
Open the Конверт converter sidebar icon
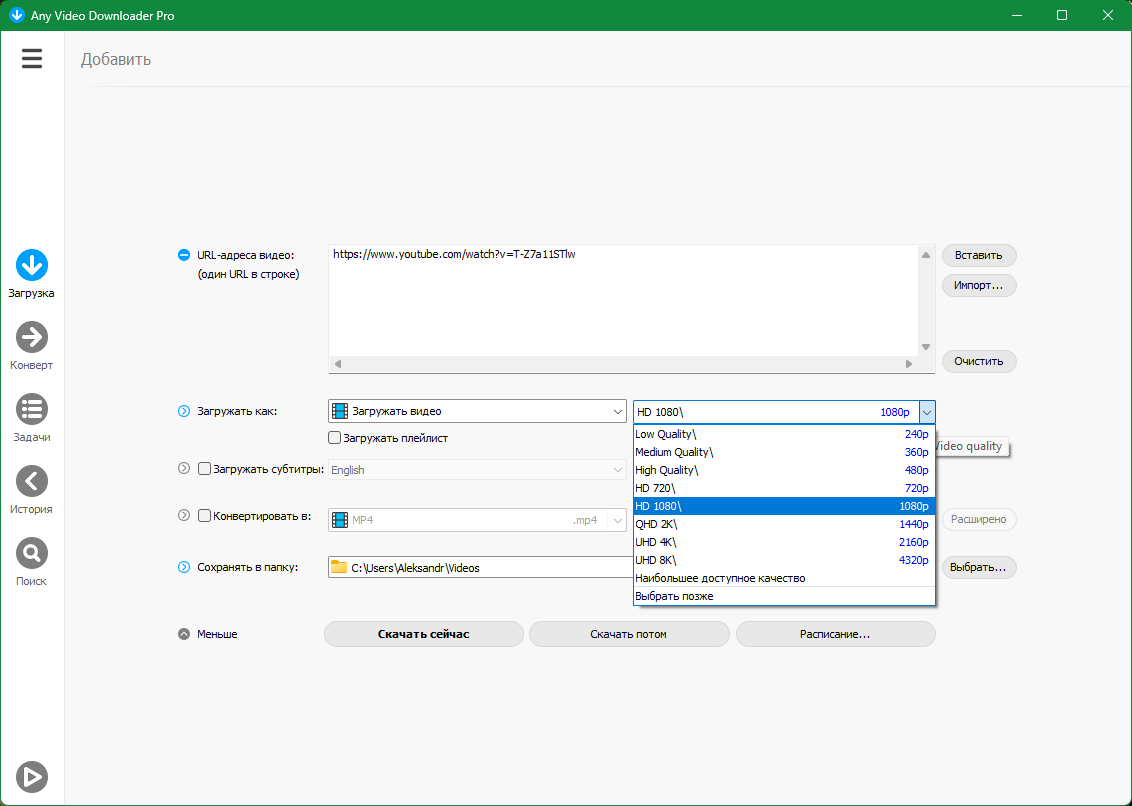point(32,337)
